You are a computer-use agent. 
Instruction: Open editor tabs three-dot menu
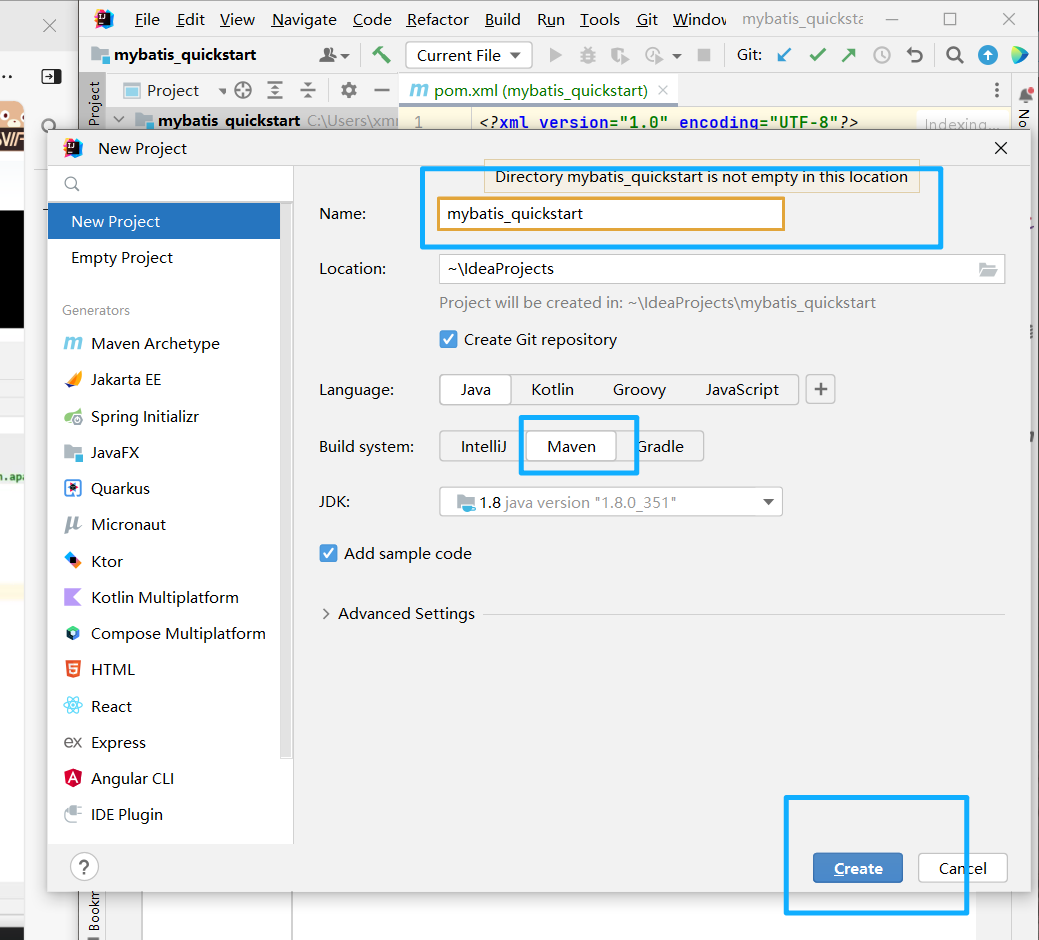point(997,90)
